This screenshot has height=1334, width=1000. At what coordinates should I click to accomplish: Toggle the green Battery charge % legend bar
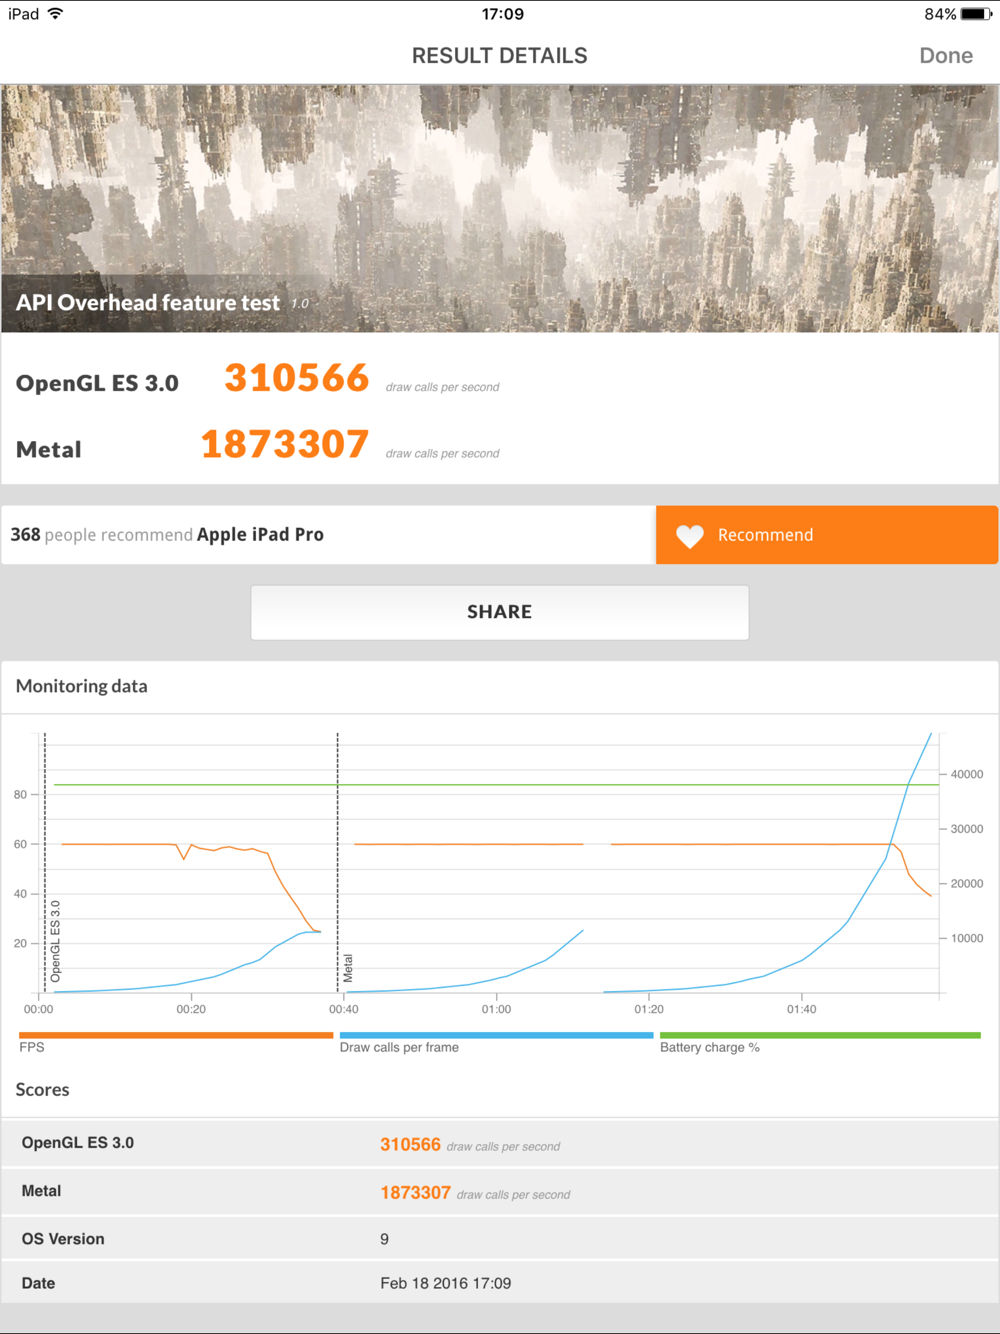tap(820, 1035)
